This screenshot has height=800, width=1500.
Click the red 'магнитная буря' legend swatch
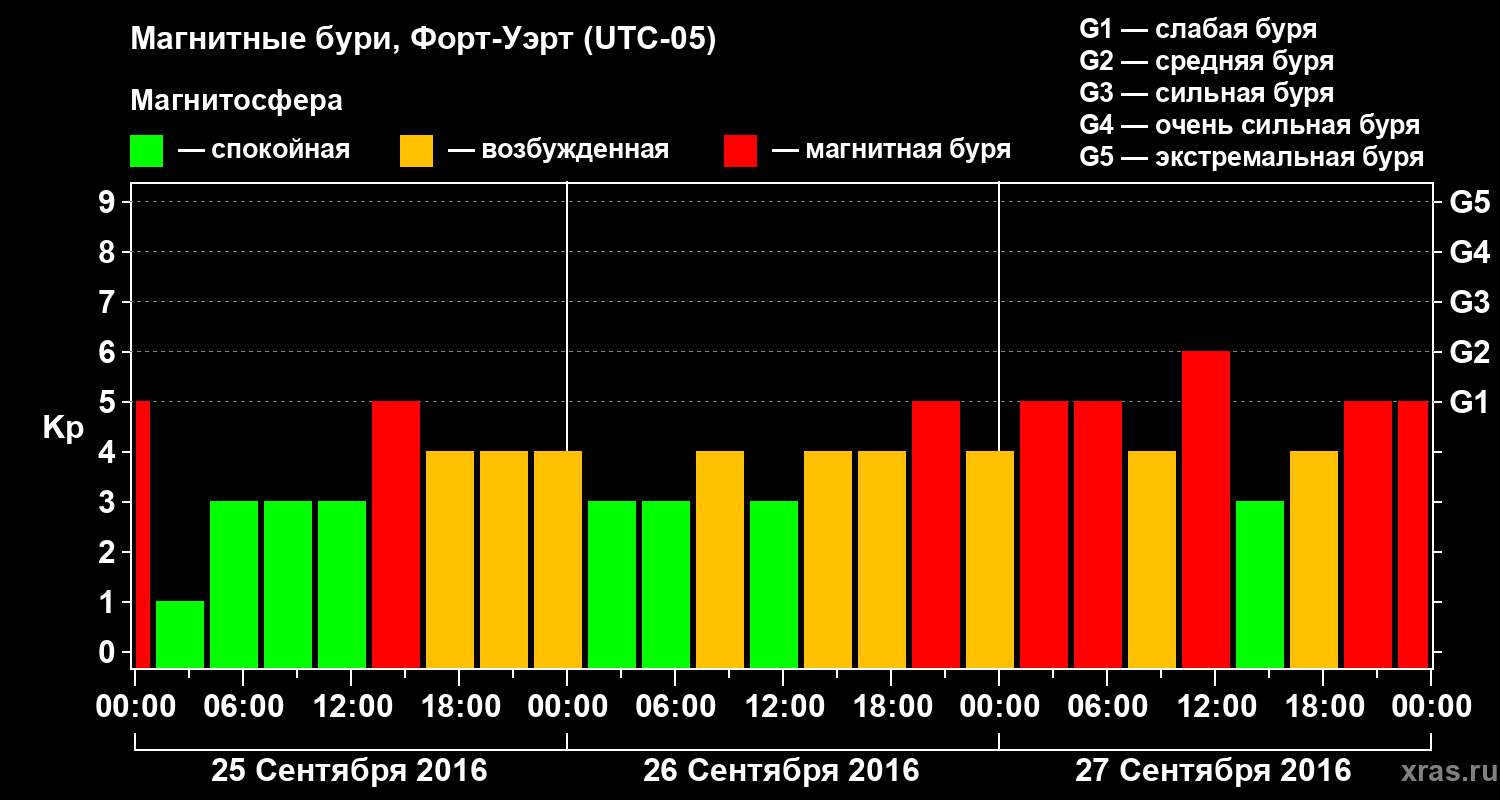pos(741,151)
